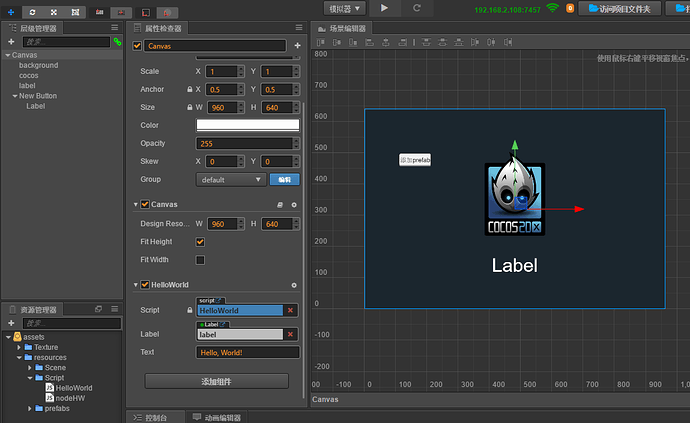
Task: Switch to the scene editor tab
Action: [x=342, y=29]
